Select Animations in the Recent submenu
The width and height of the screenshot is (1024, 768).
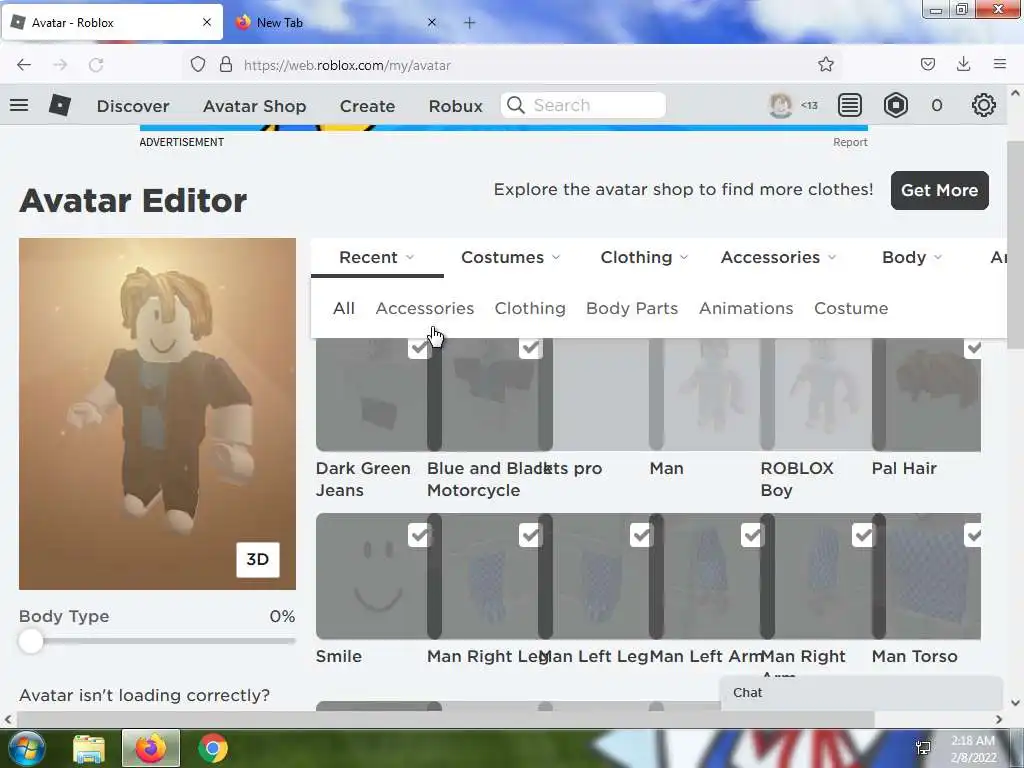pyautogui.click(x=746, y=308)
